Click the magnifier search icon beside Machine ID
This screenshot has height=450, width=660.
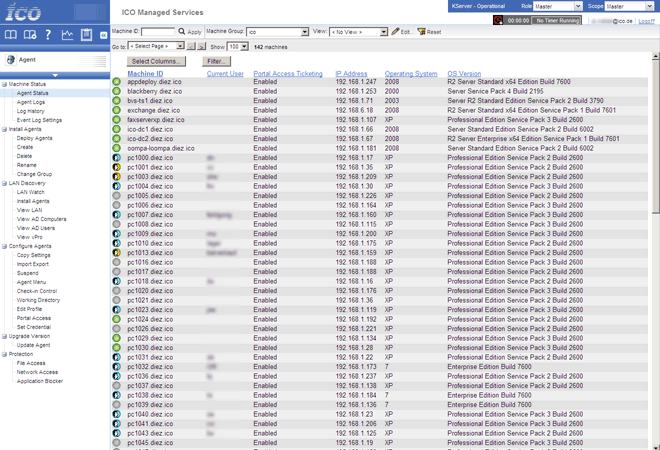click(x=181, y=32)
